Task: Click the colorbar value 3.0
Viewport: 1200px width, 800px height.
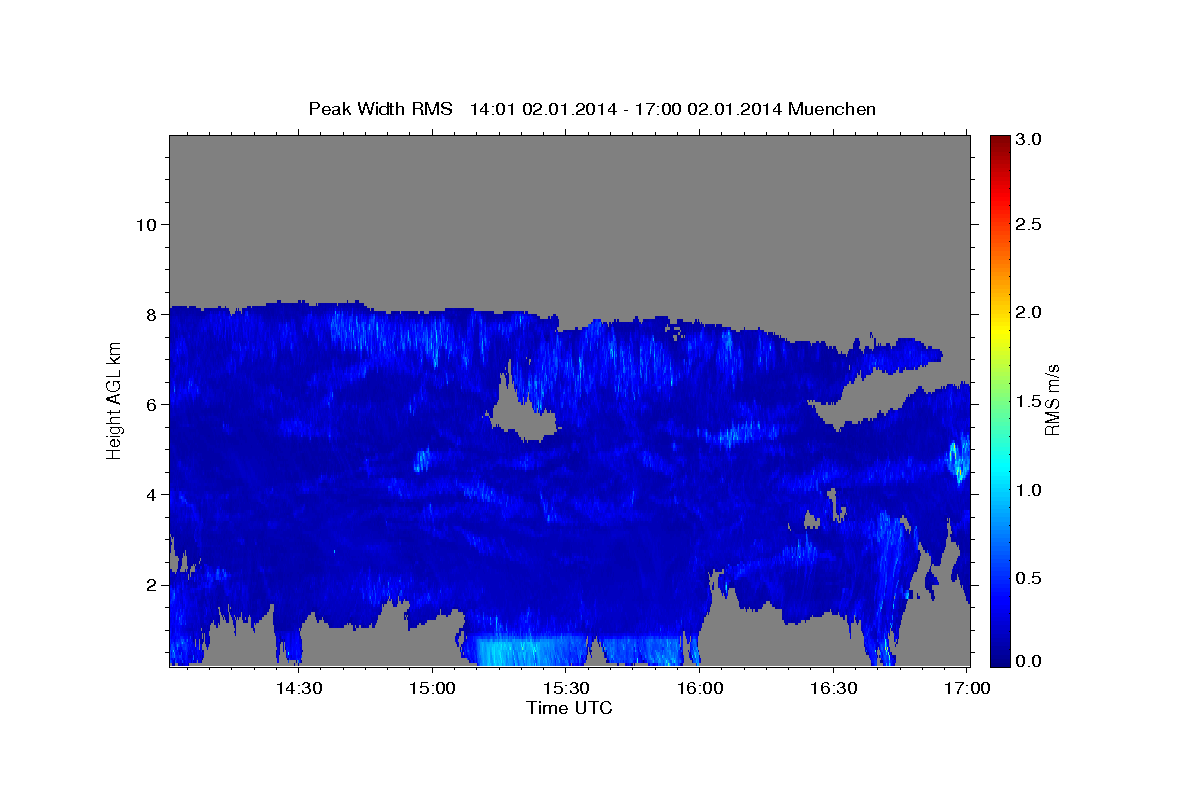Action: (x=1029, y=139)
